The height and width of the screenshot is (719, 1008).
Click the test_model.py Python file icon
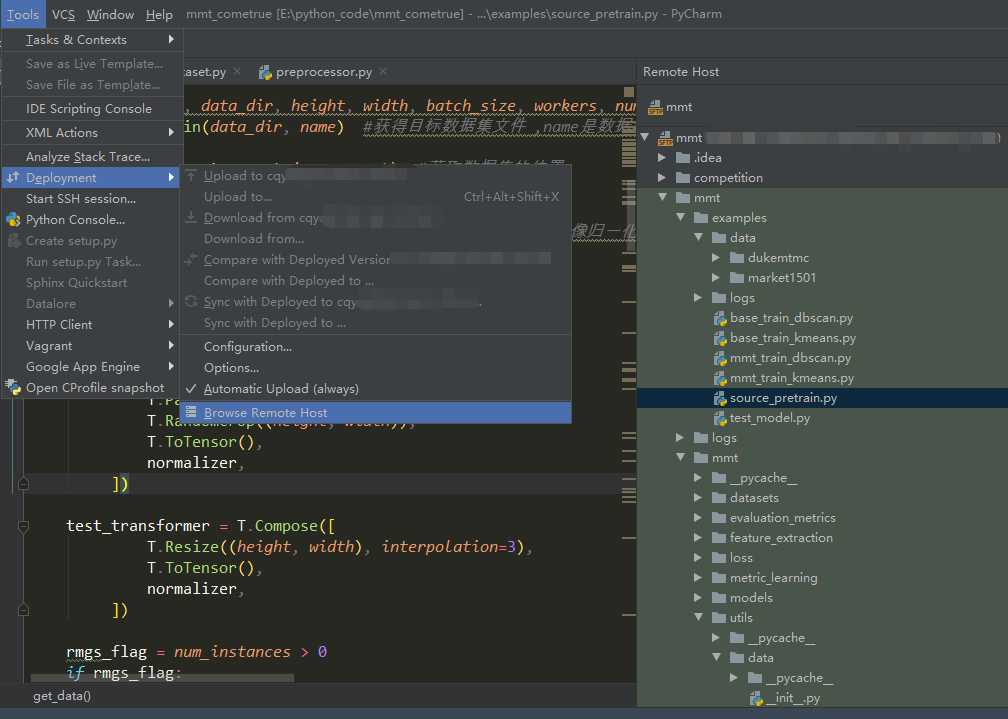[719, 418]
